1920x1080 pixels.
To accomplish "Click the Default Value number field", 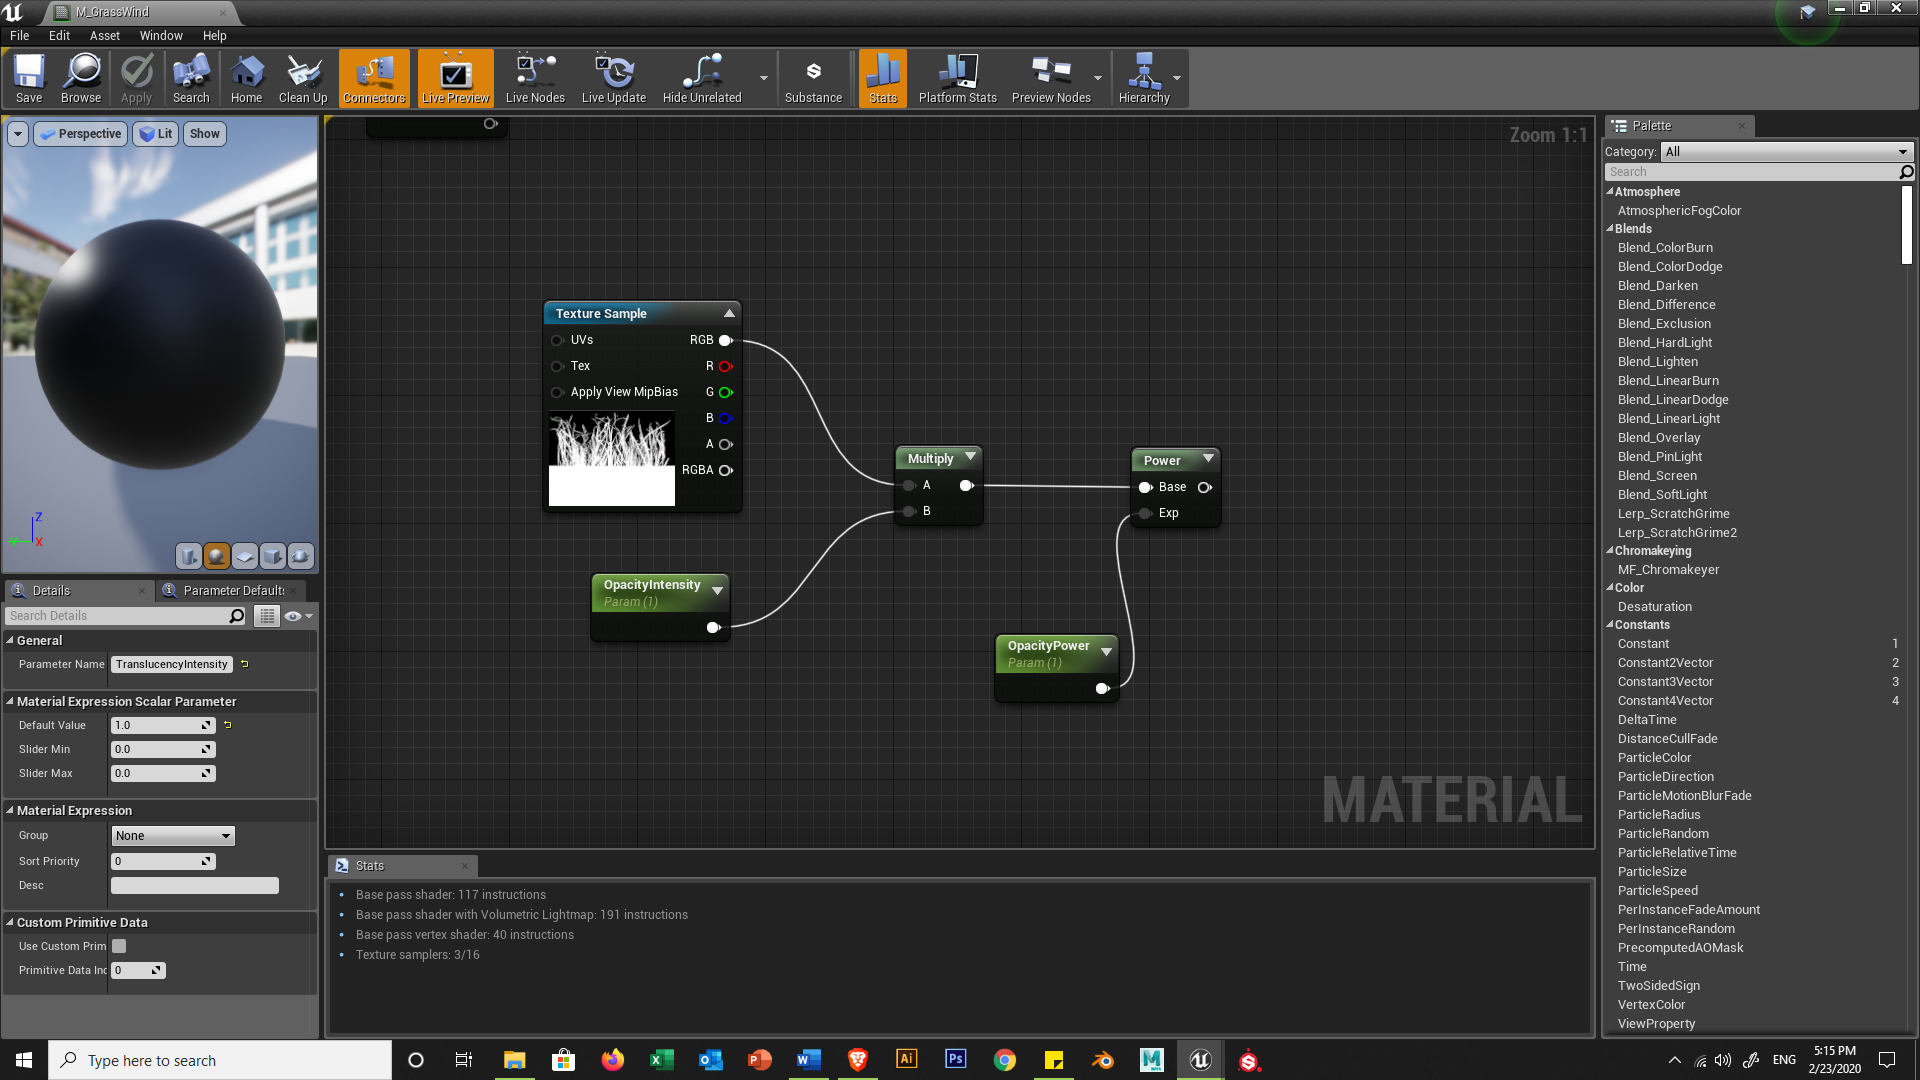I will 157,725.
